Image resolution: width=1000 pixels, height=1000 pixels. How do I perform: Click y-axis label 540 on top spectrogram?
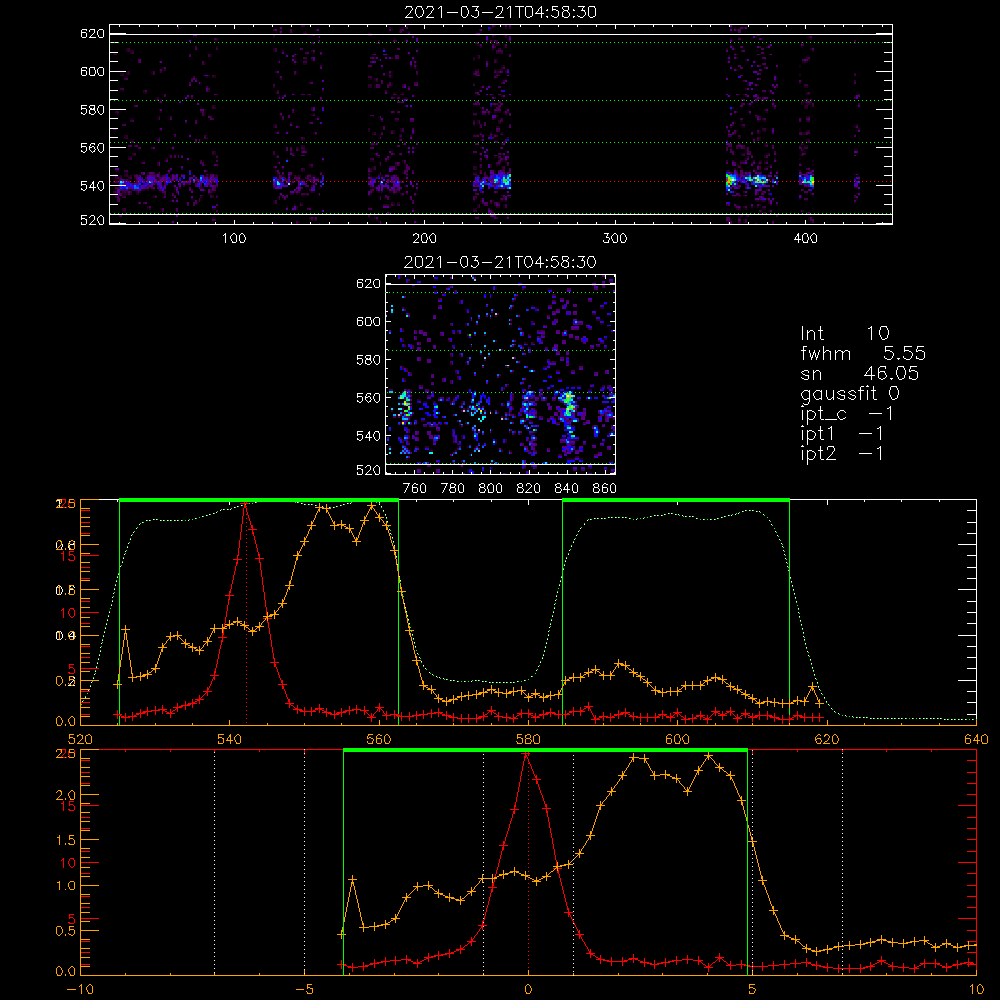92,186
